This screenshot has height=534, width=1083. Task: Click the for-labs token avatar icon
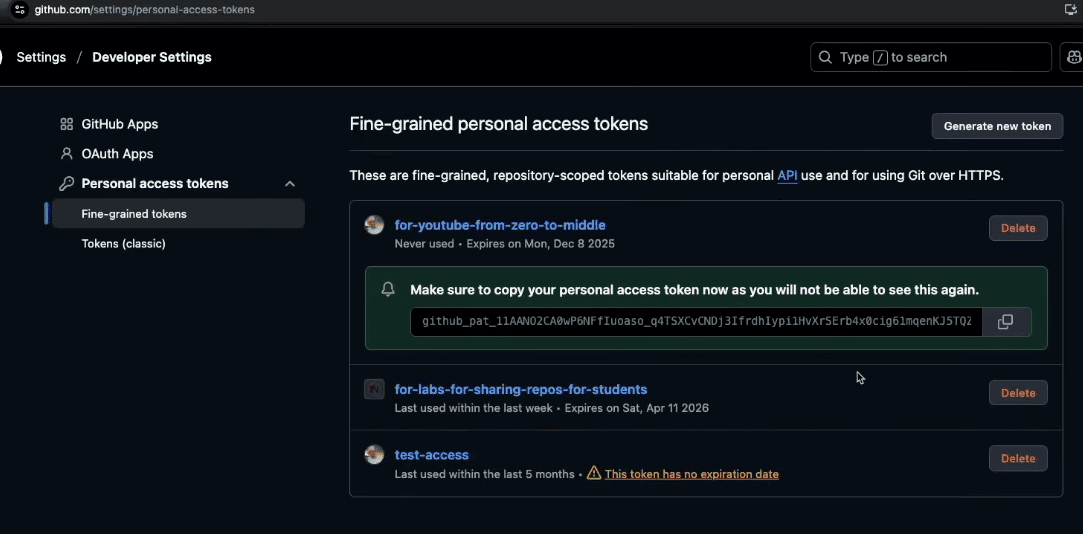point(374,389)
